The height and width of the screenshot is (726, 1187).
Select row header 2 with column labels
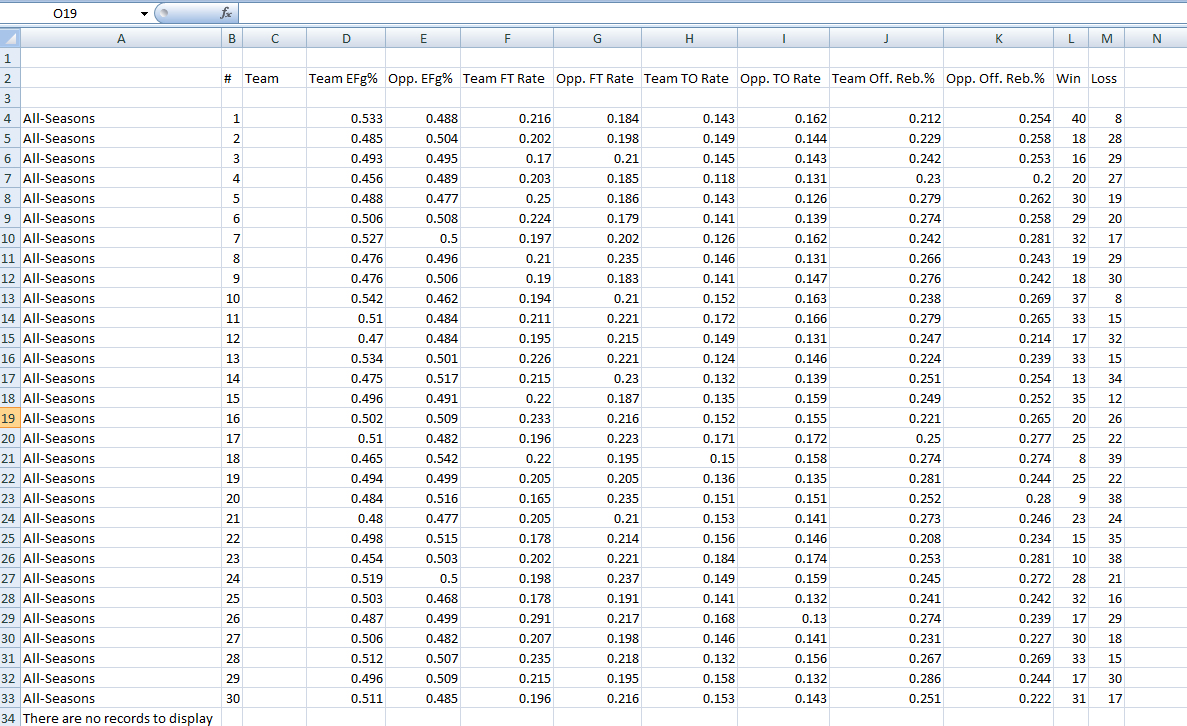tap(11, 78)
